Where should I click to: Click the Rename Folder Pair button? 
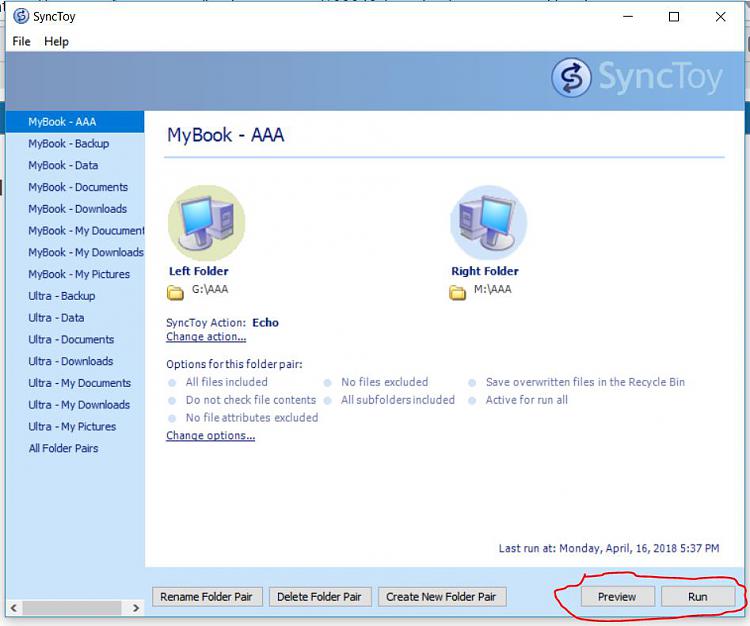click(x=207, y=597)
